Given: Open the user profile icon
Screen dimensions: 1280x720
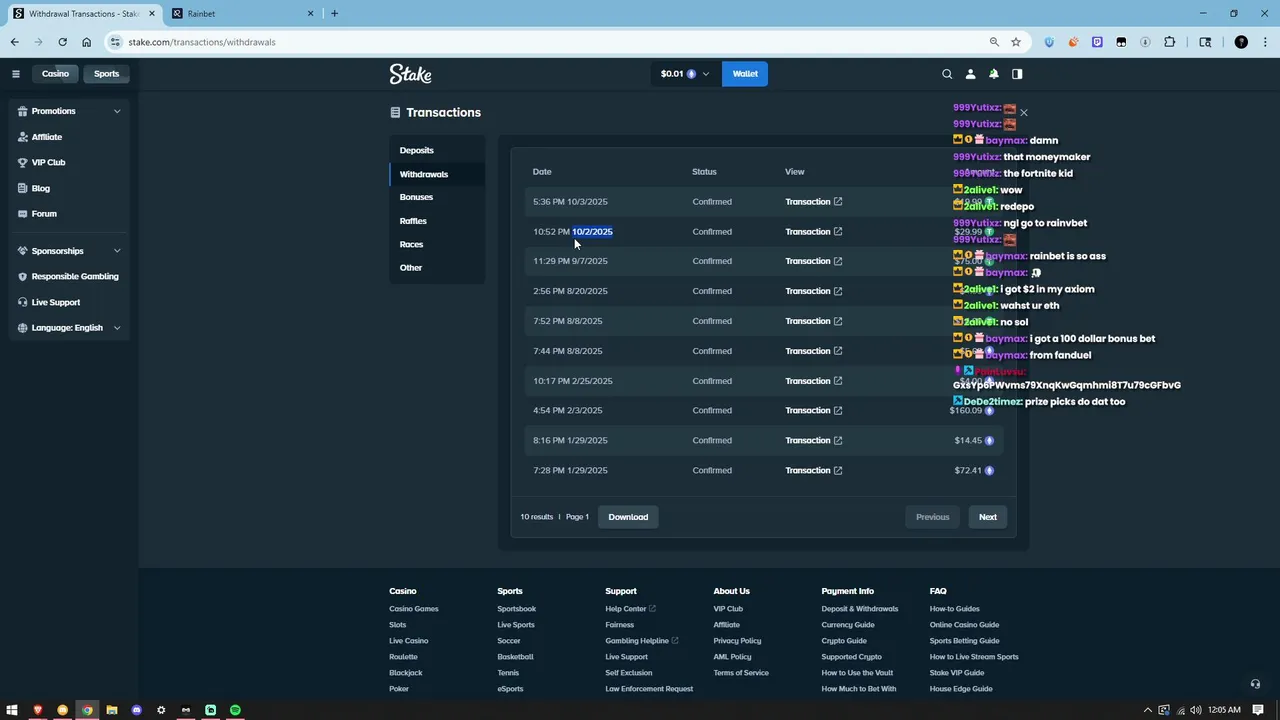Looking at the screenshot, I should 970,74.
